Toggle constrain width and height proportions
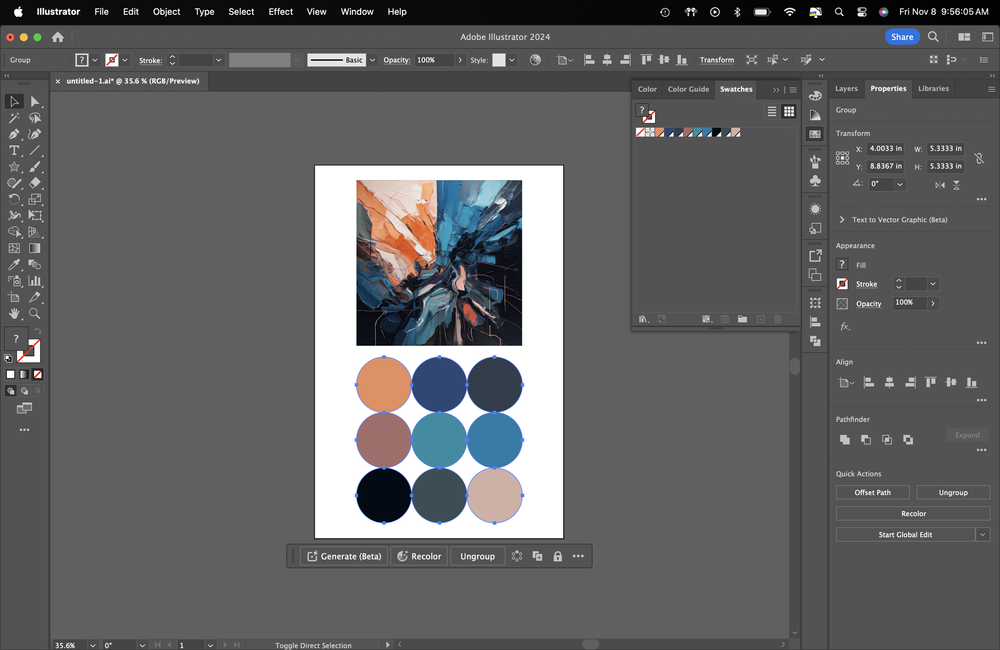Viewport: 1000px width, 650px height. pyautogui.click(x=979, y=158)
